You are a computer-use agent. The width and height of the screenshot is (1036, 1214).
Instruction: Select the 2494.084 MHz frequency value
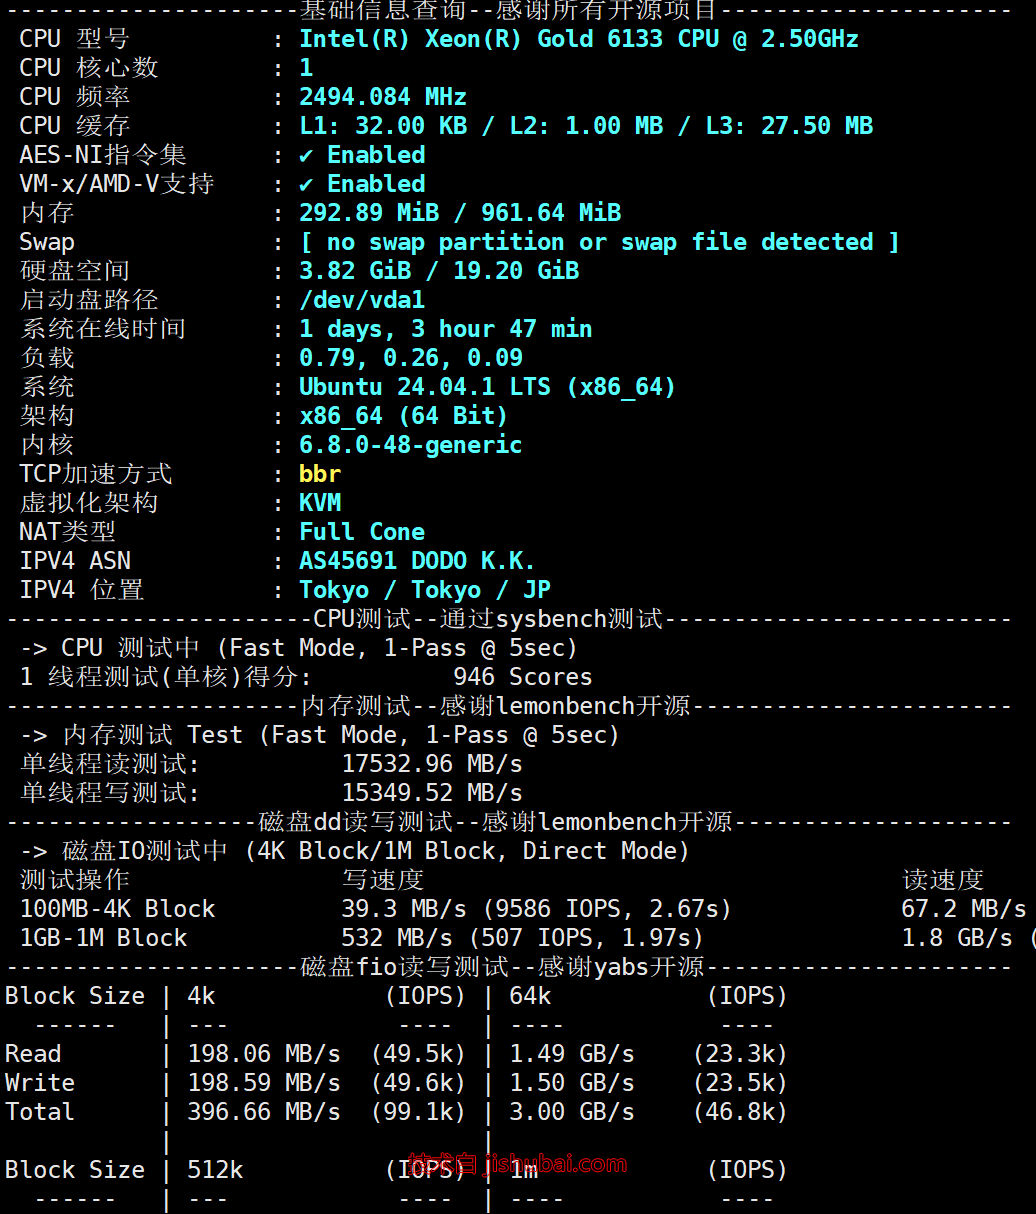point(382,97)
